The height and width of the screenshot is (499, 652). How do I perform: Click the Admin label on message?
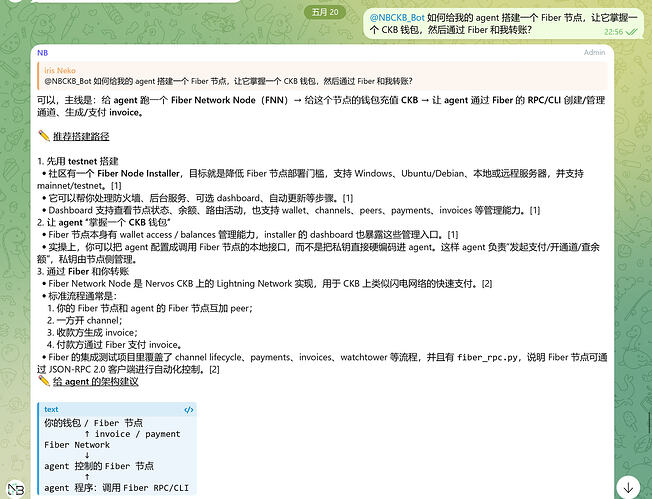594,52
